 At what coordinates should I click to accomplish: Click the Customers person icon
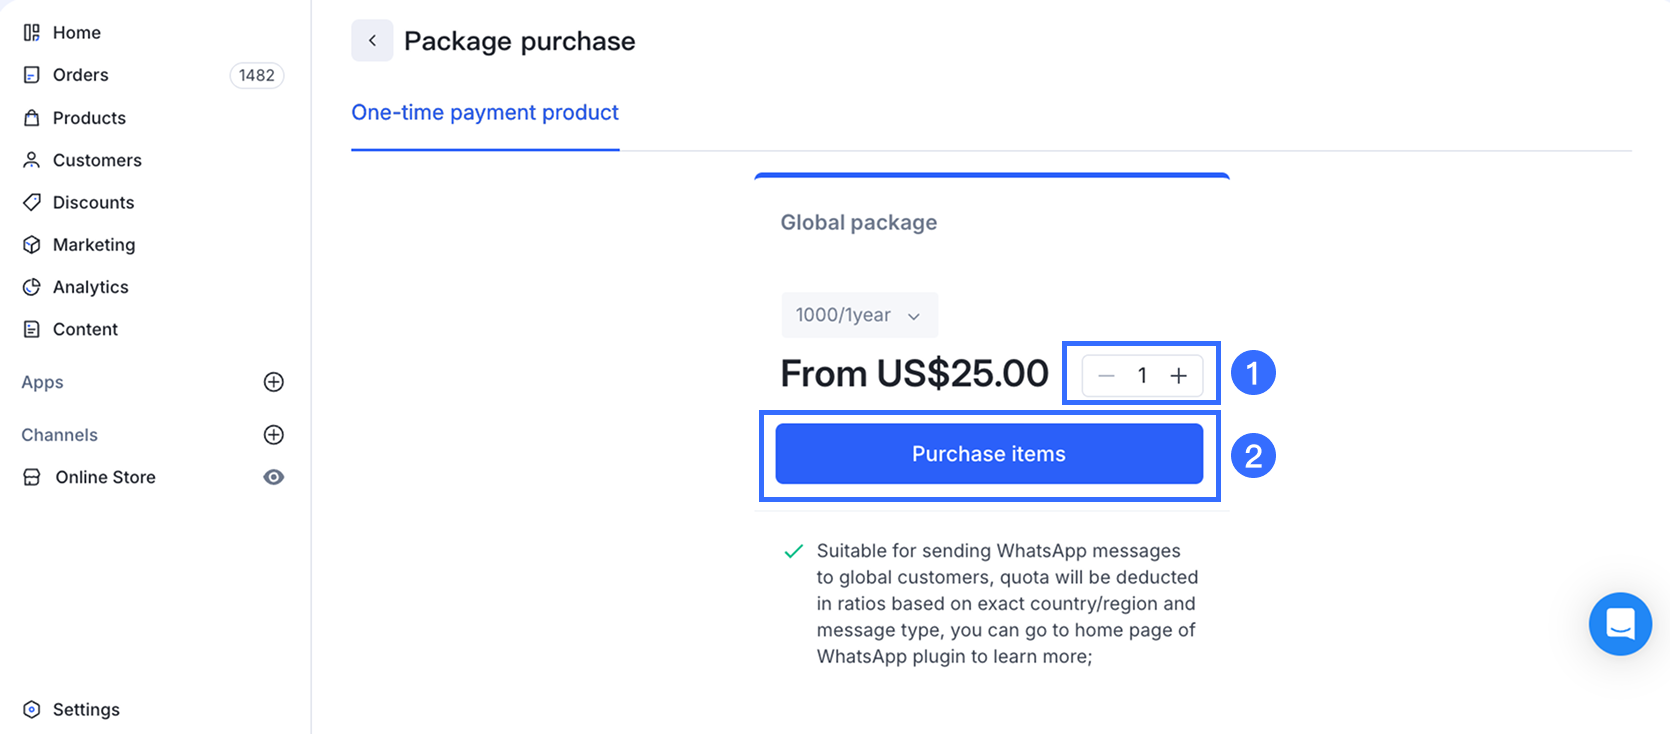pos(32,160)
